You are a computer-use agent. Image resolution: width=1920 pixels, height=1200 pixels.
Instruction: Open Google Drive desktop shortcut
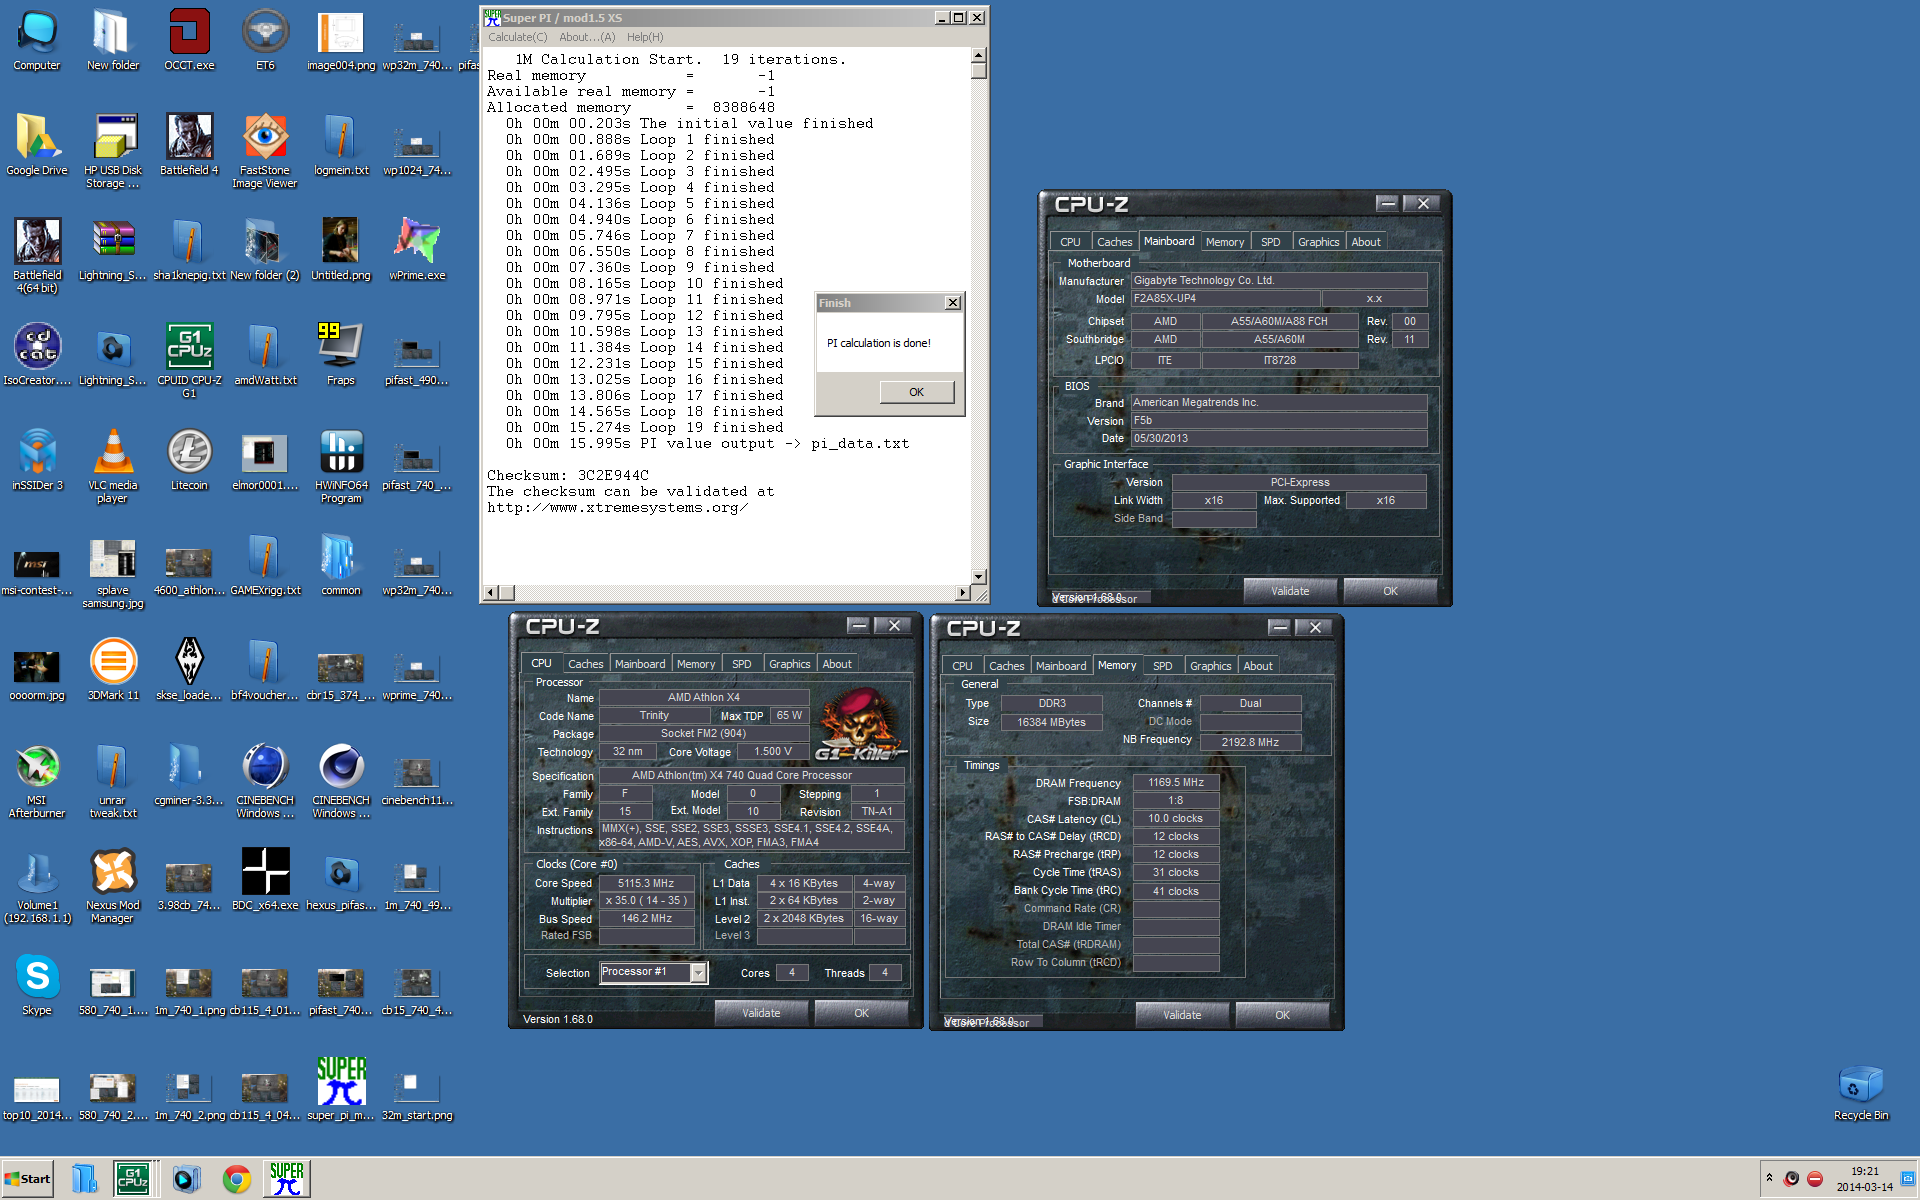(x=37, y=145)
